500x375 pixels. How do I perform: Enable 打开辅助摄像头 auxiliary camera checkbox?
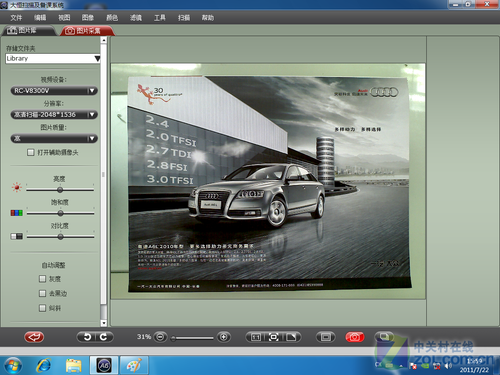(x=31, y=152)
